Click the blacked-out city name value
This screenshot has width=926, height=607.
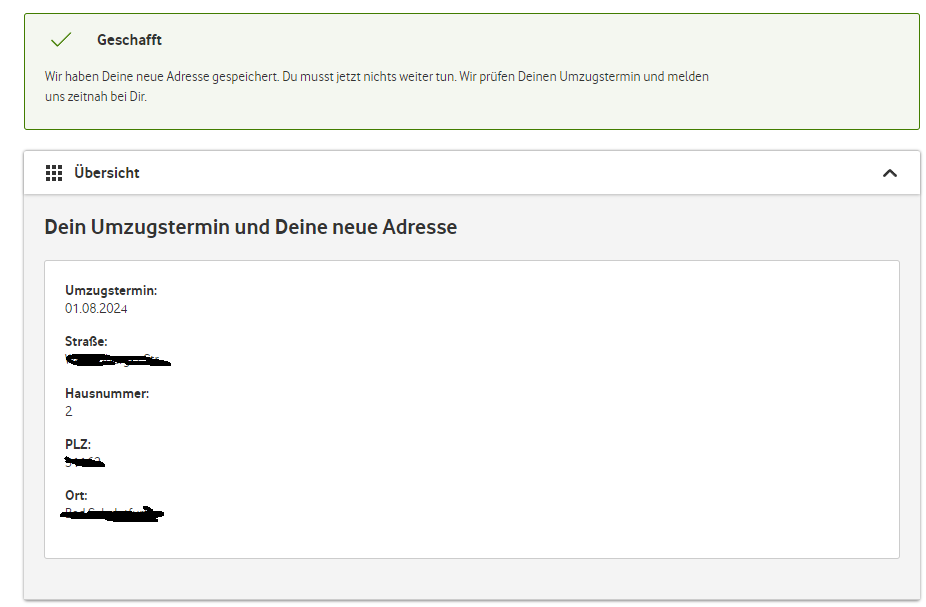coord(112,514)
